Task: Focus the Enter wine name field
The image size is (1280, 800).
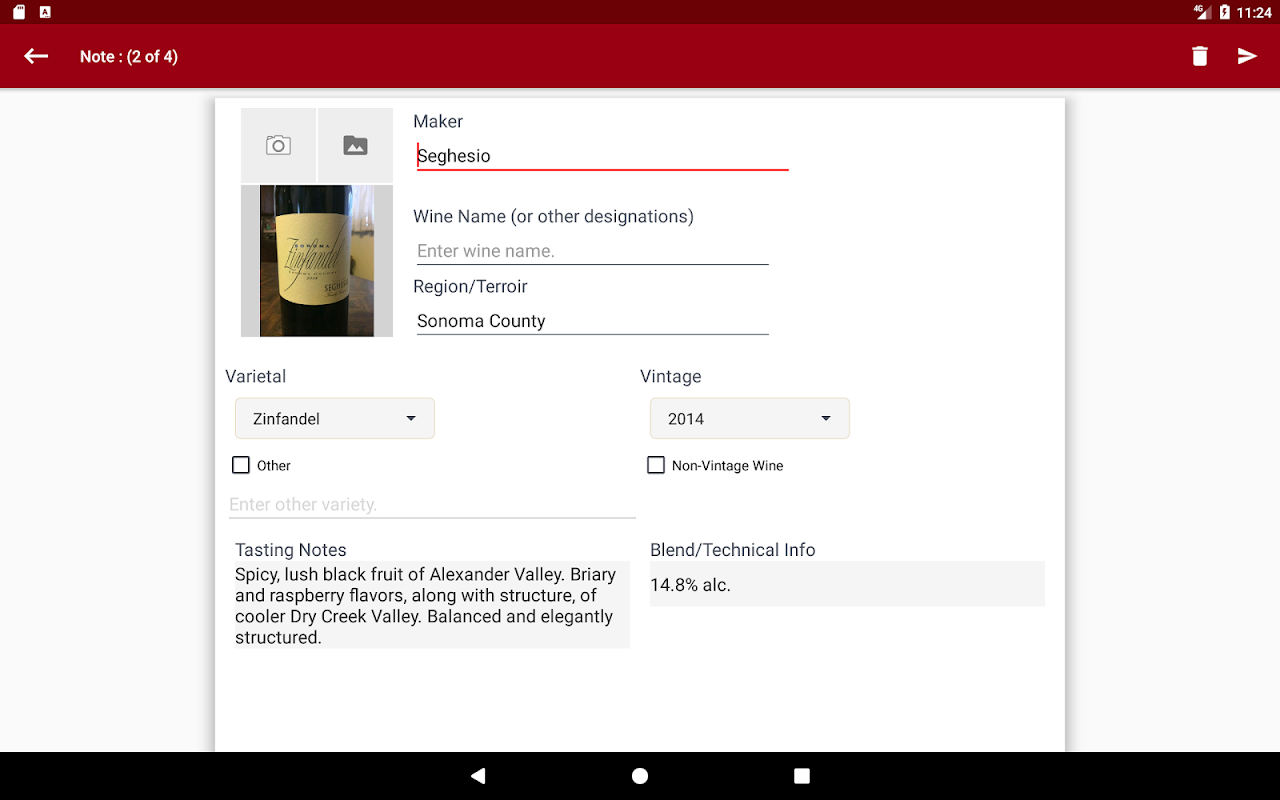Action: tap(592, 250)
